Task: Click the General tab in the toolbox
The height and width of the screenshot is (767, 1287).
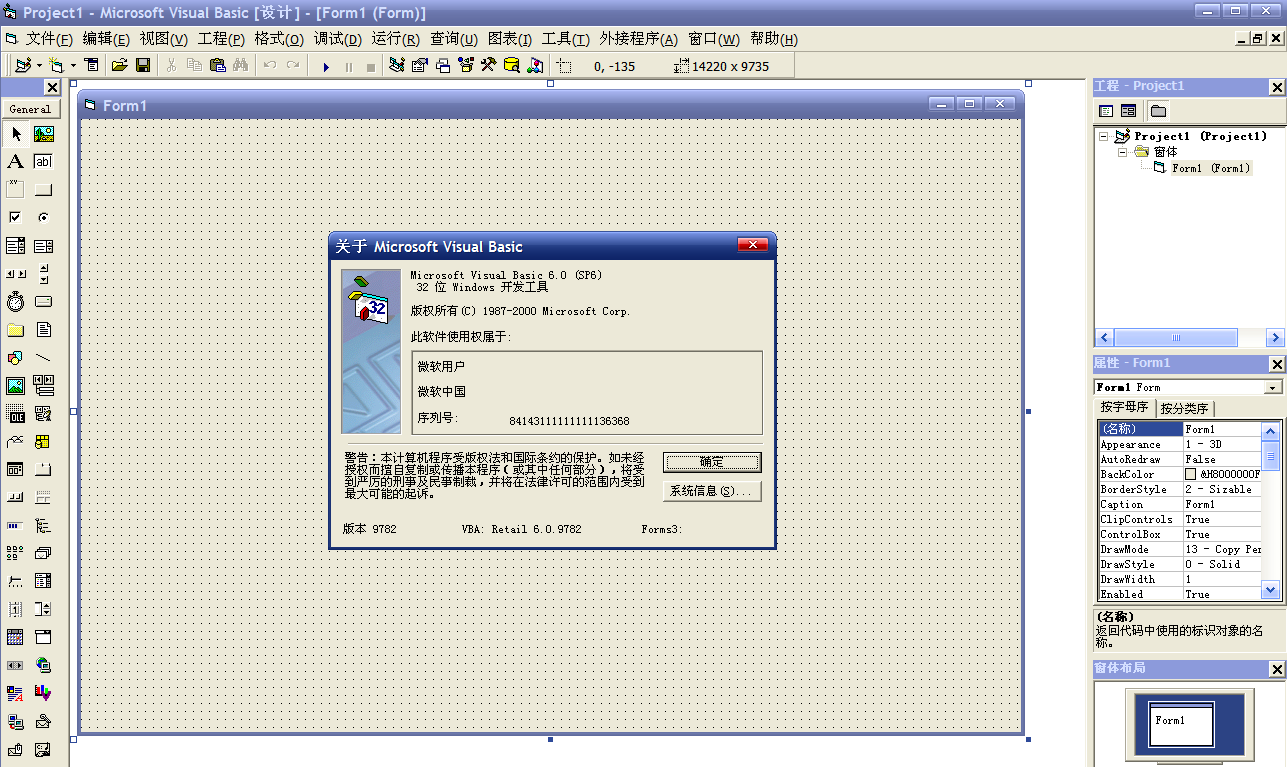Action: click(30, 109)
